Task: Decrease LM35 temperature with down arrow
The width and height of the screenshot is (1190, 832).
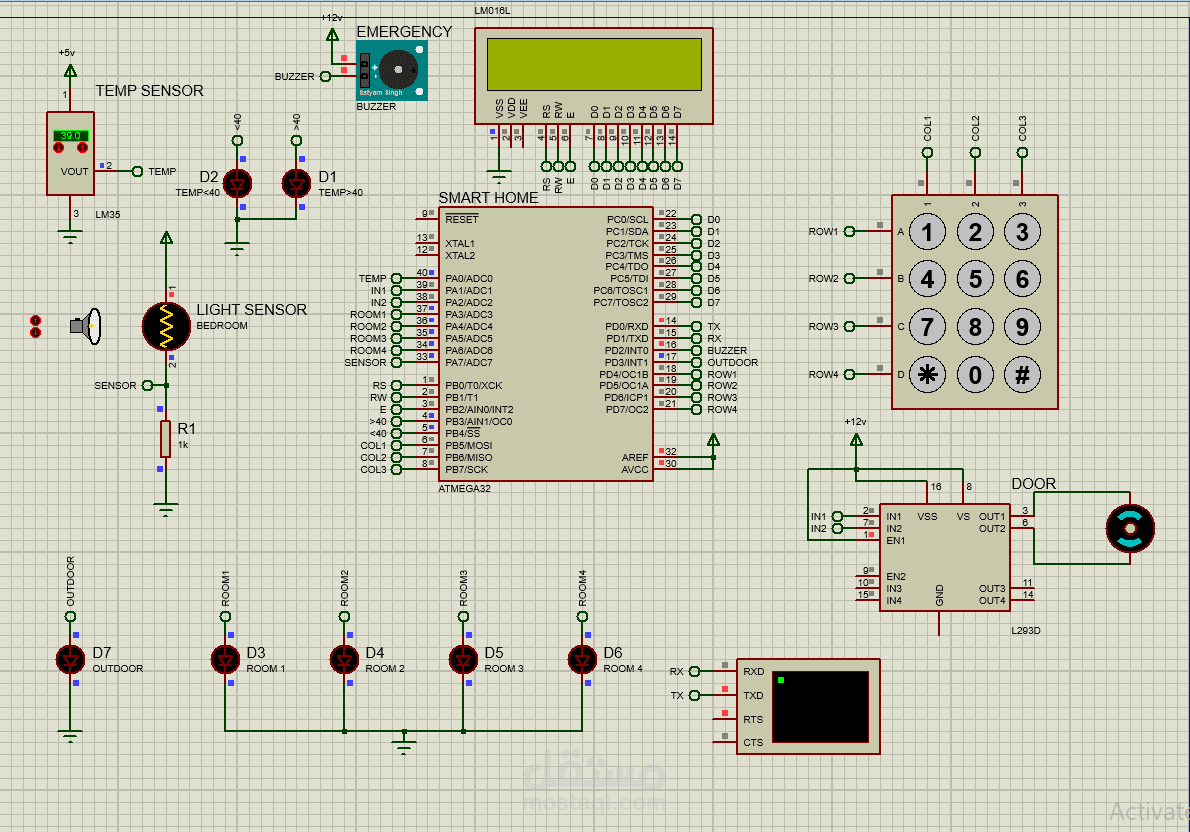Action: pos(58,147)
